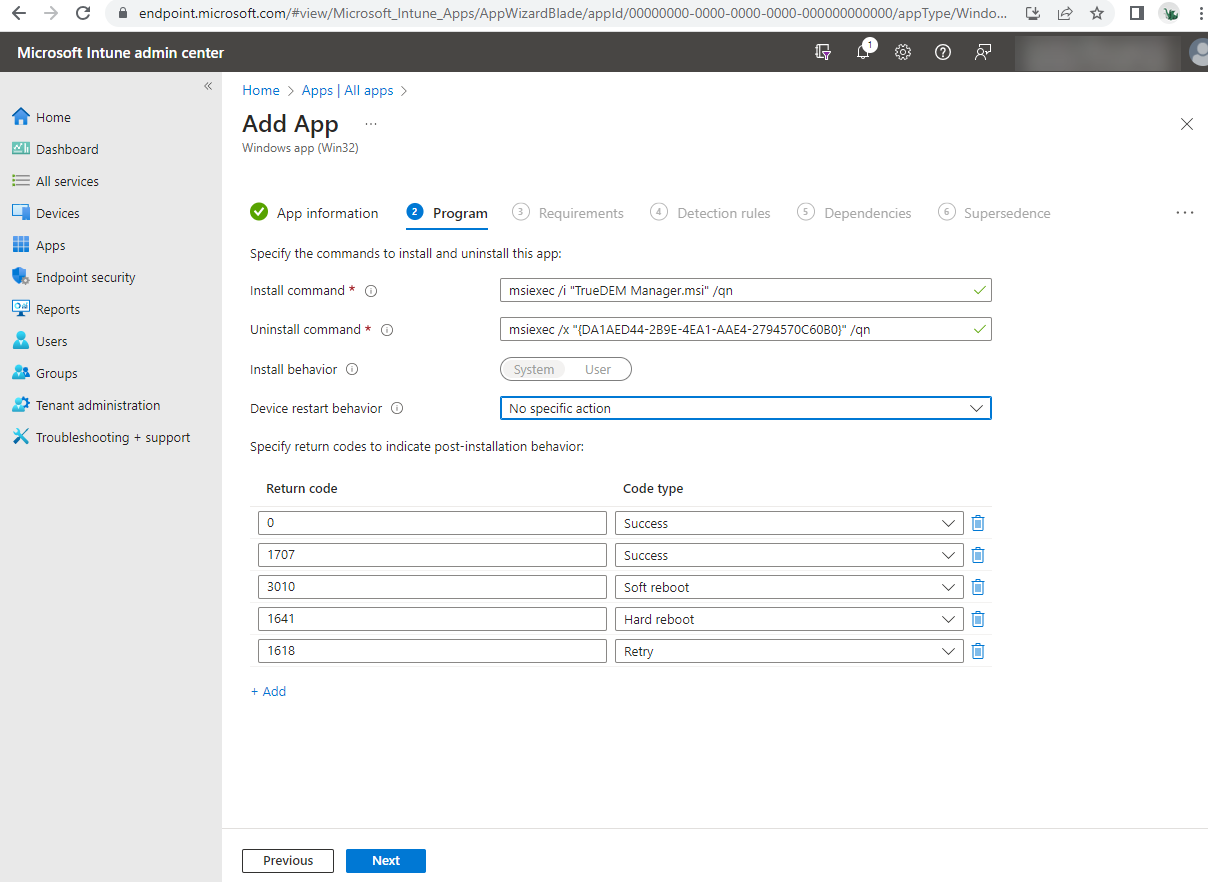Go to the Requirements step tab
The image size is (1208, 882).
click(580, 213)
